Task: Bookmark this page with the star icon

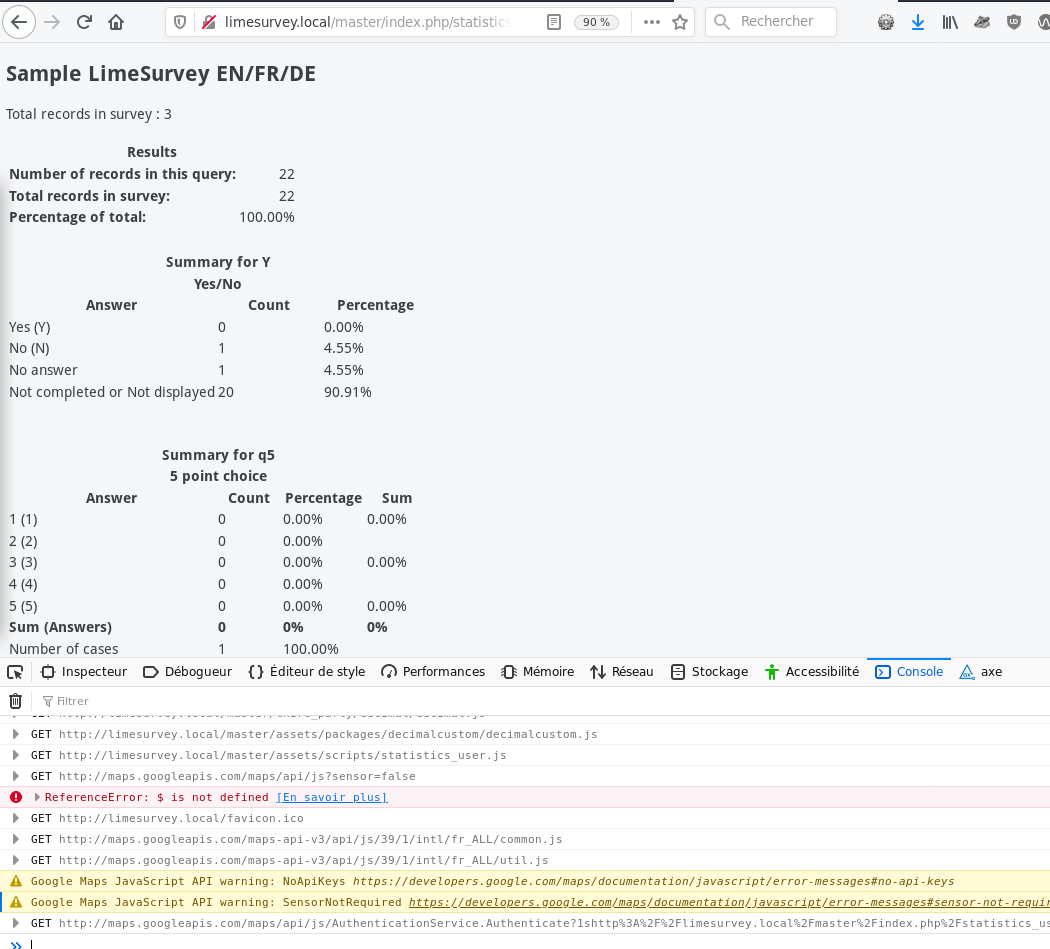Action: pyautogui.click(x=680, y=22)
